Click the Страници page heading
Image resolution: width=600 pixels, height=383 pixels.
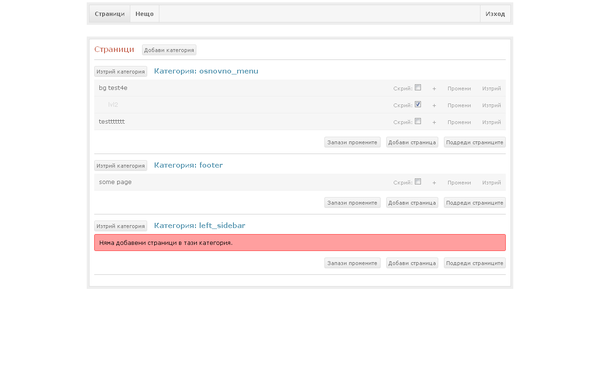[114, 49]
